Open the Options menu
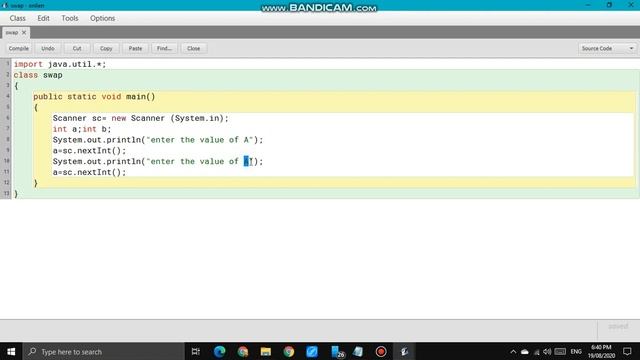 (x=102, y=18)
